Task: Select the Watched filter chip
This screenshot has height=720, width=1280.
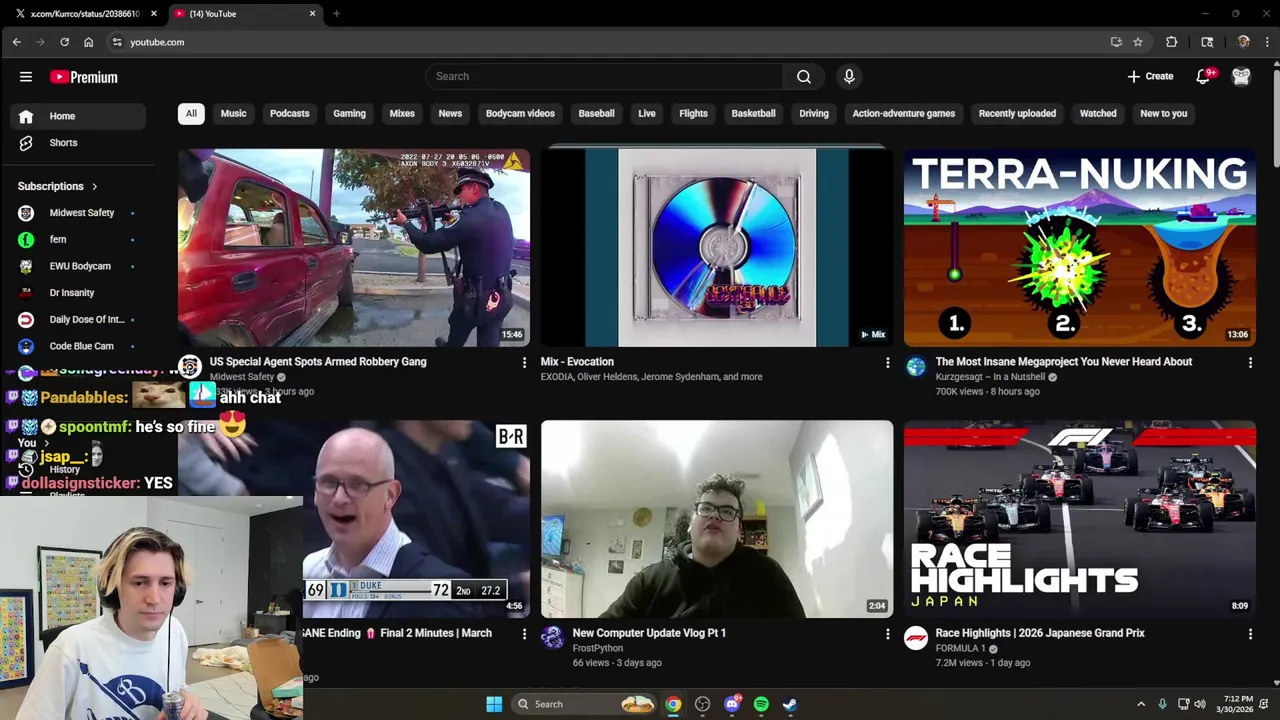Action: pos(1098,113)
